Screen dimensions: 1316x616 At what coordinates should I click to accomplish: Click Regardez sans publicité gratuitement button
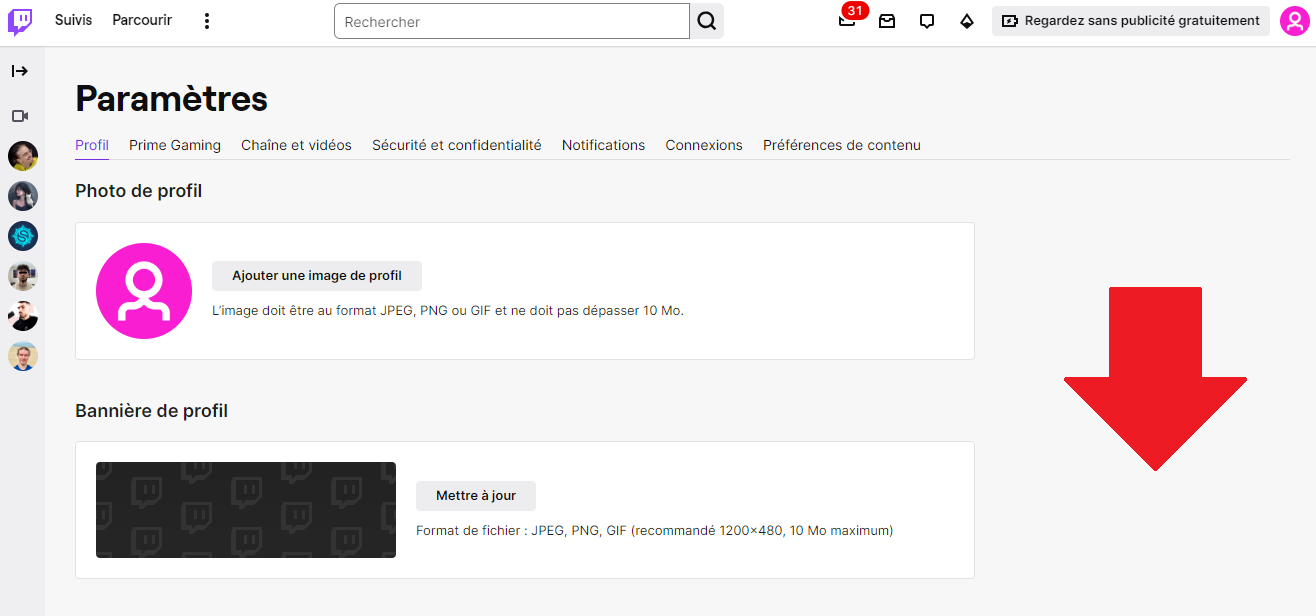click(1131, 21)
